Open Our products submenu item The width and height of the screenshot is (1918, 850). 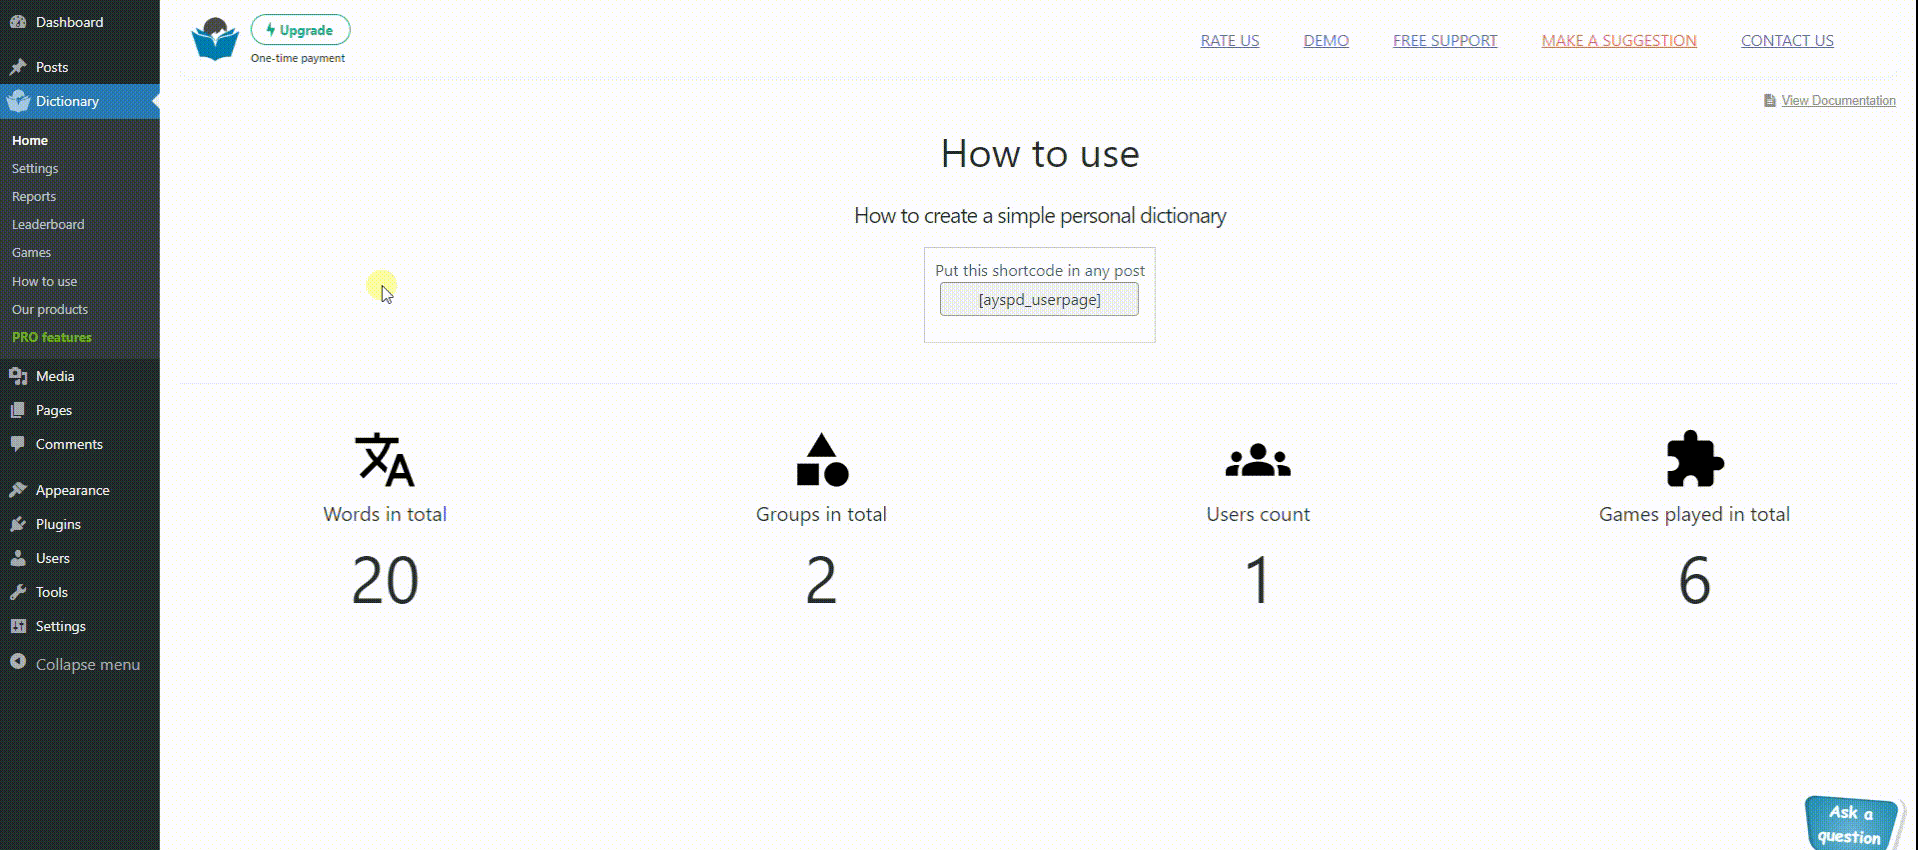pyautogui.click(x=50, y=310)
